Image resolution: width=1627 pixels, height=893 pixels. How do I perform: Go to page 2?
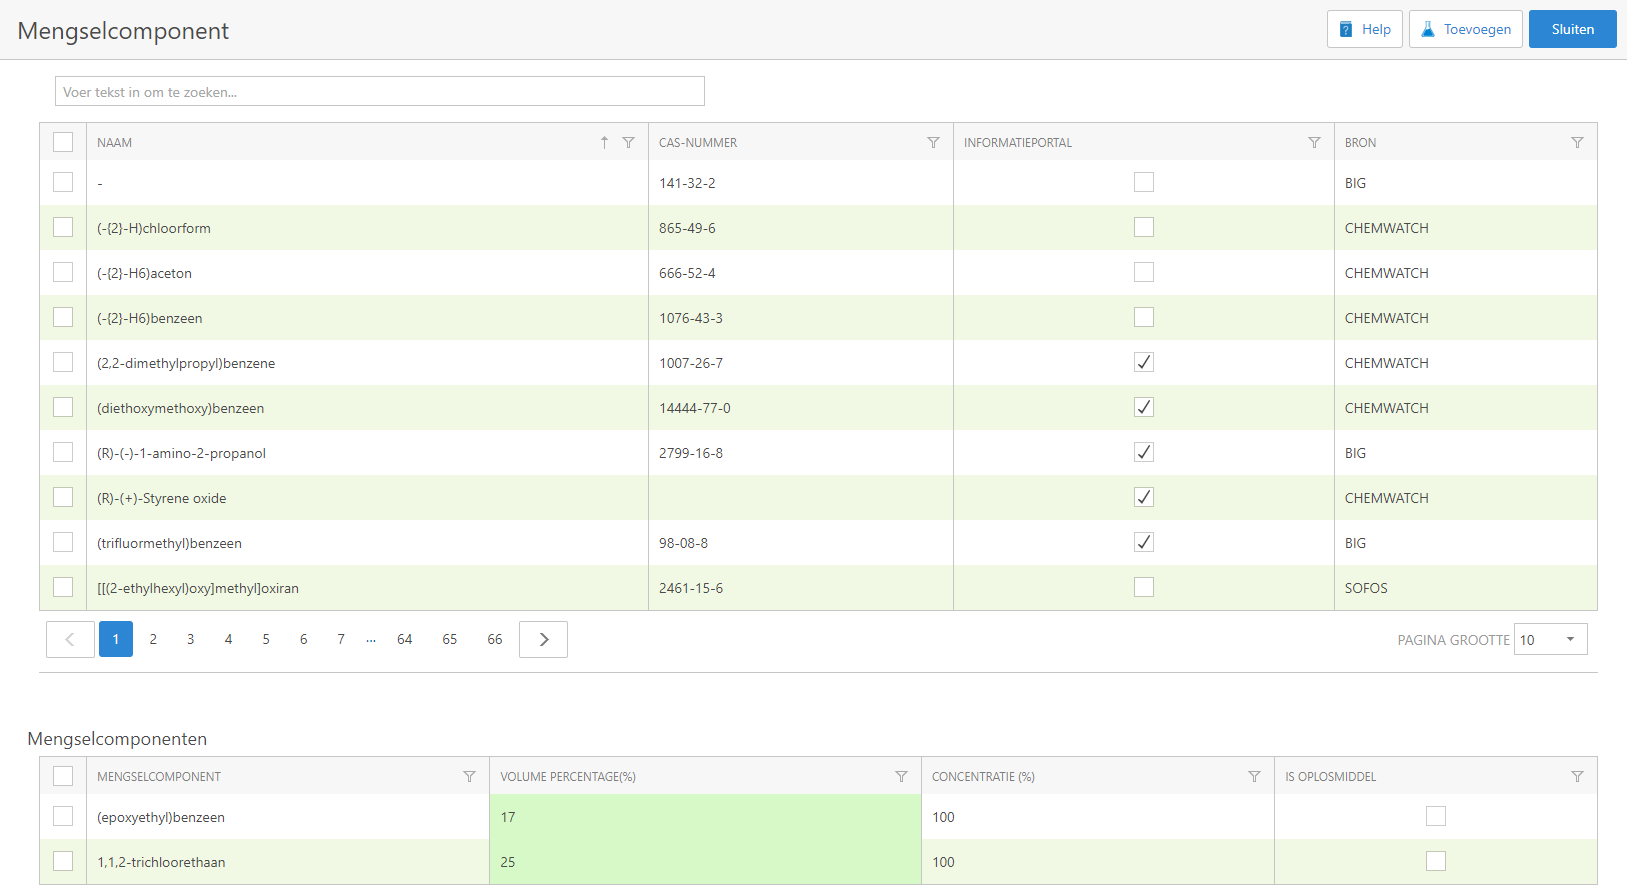(153, 640)
